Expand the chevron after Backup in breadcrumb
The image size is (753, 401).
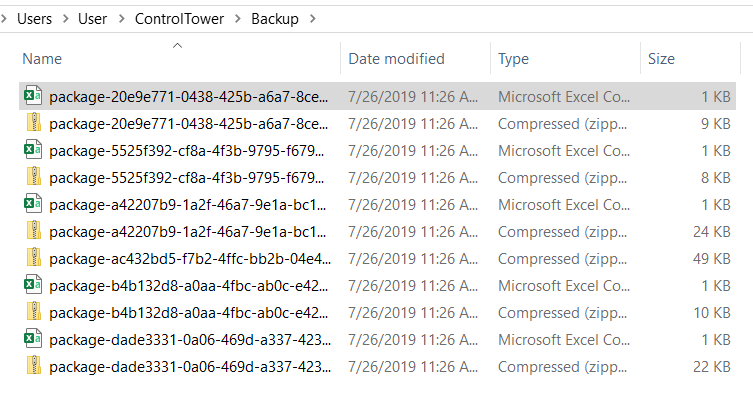[313, 19]
